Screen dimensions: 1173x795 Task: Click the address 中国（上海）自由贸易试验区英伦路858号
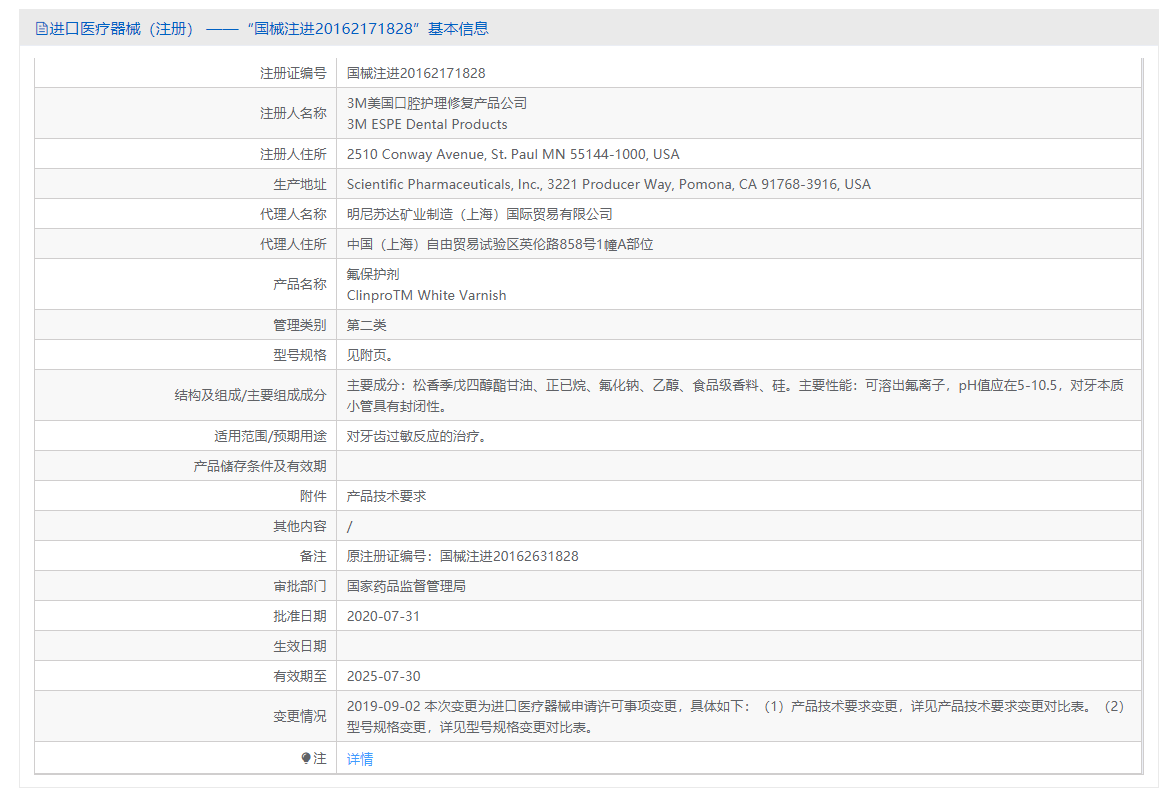coord(500,245)
